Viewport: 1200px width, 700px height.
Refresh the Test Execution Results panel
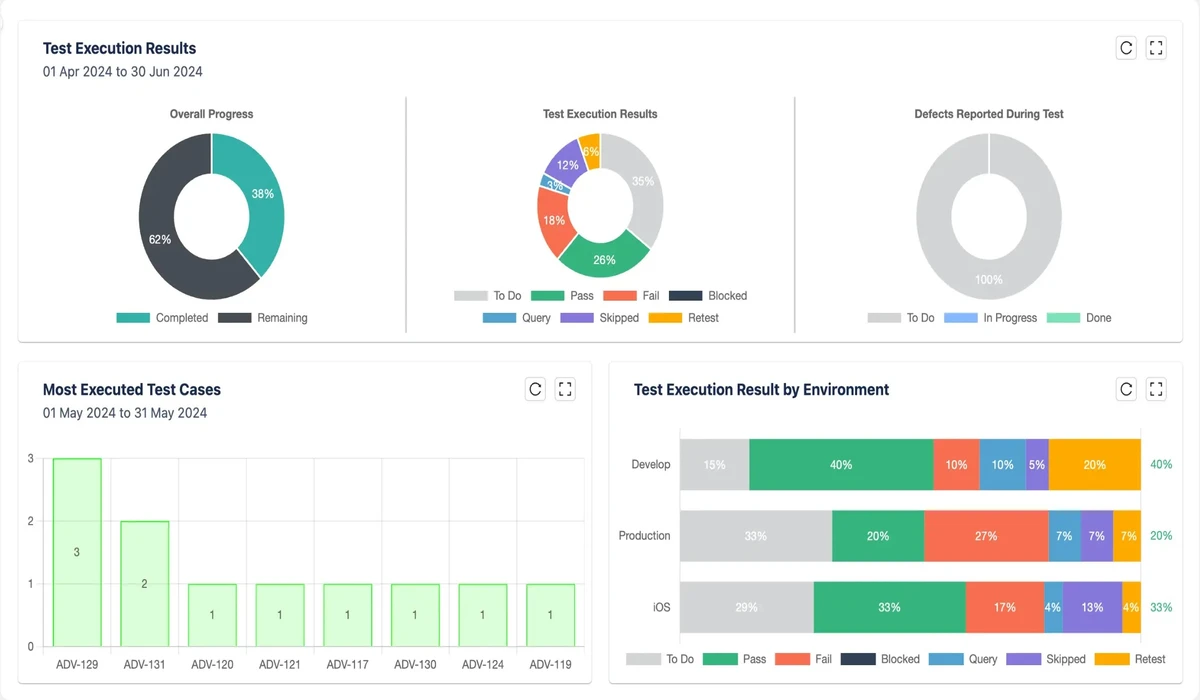pos(1126,48)
